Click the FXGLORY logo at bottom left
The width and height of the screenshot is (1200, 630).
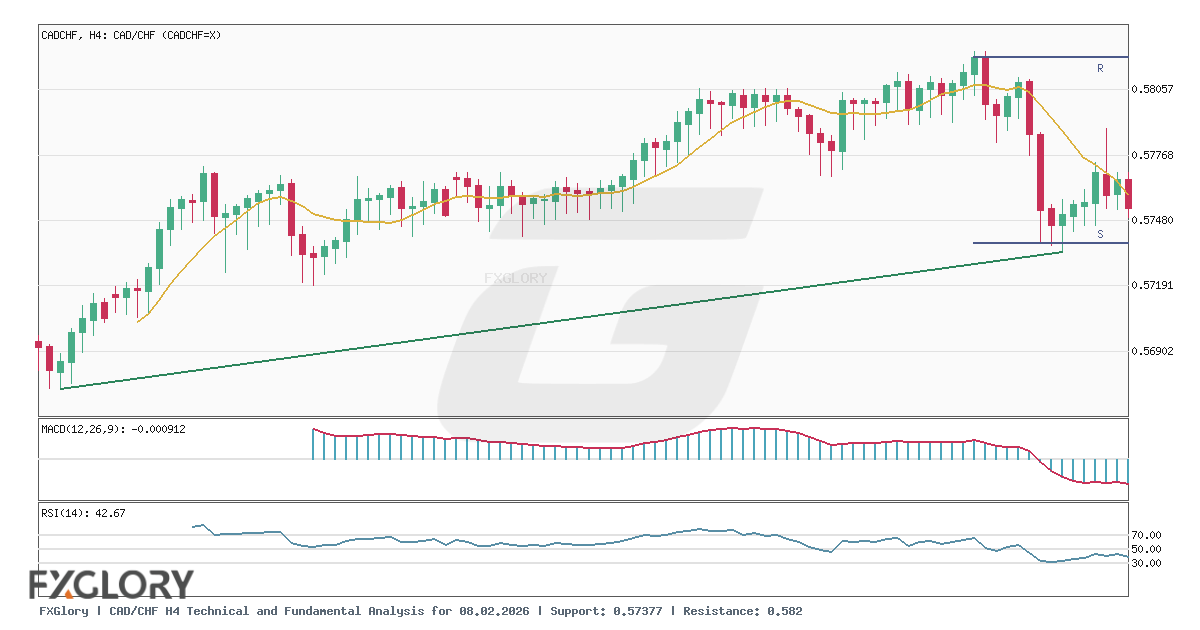(111, 584)
